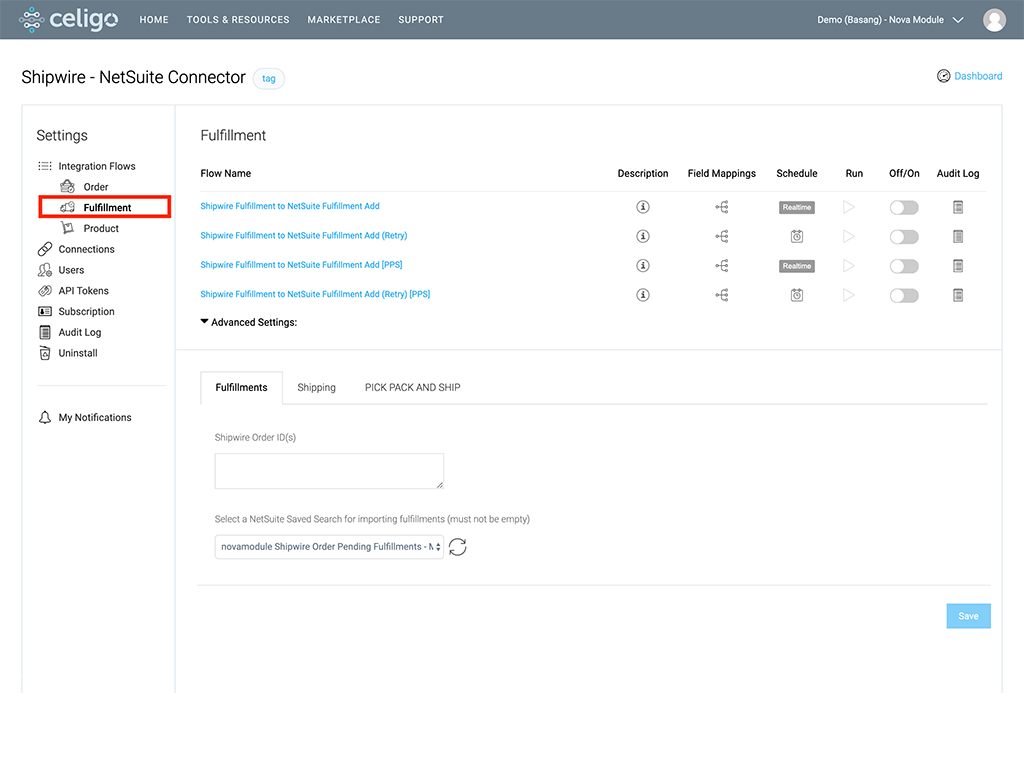1024x768 pixels.
Task: Click the Dashboard gauge icon
Action: click(x=943, y=76)
